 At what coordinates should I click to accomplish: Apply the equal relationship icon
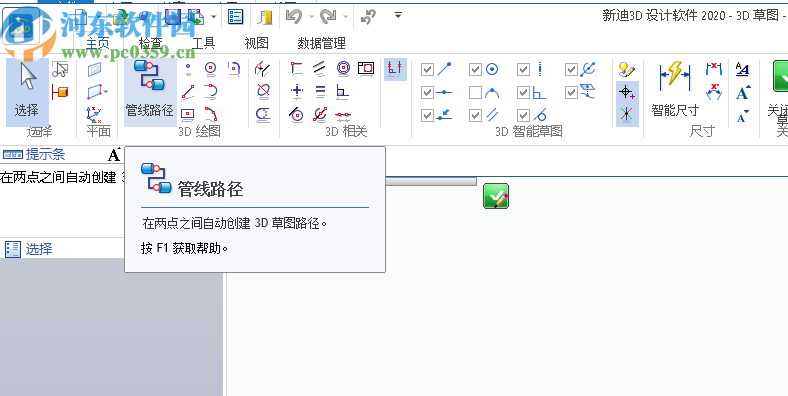pos(320,91)
